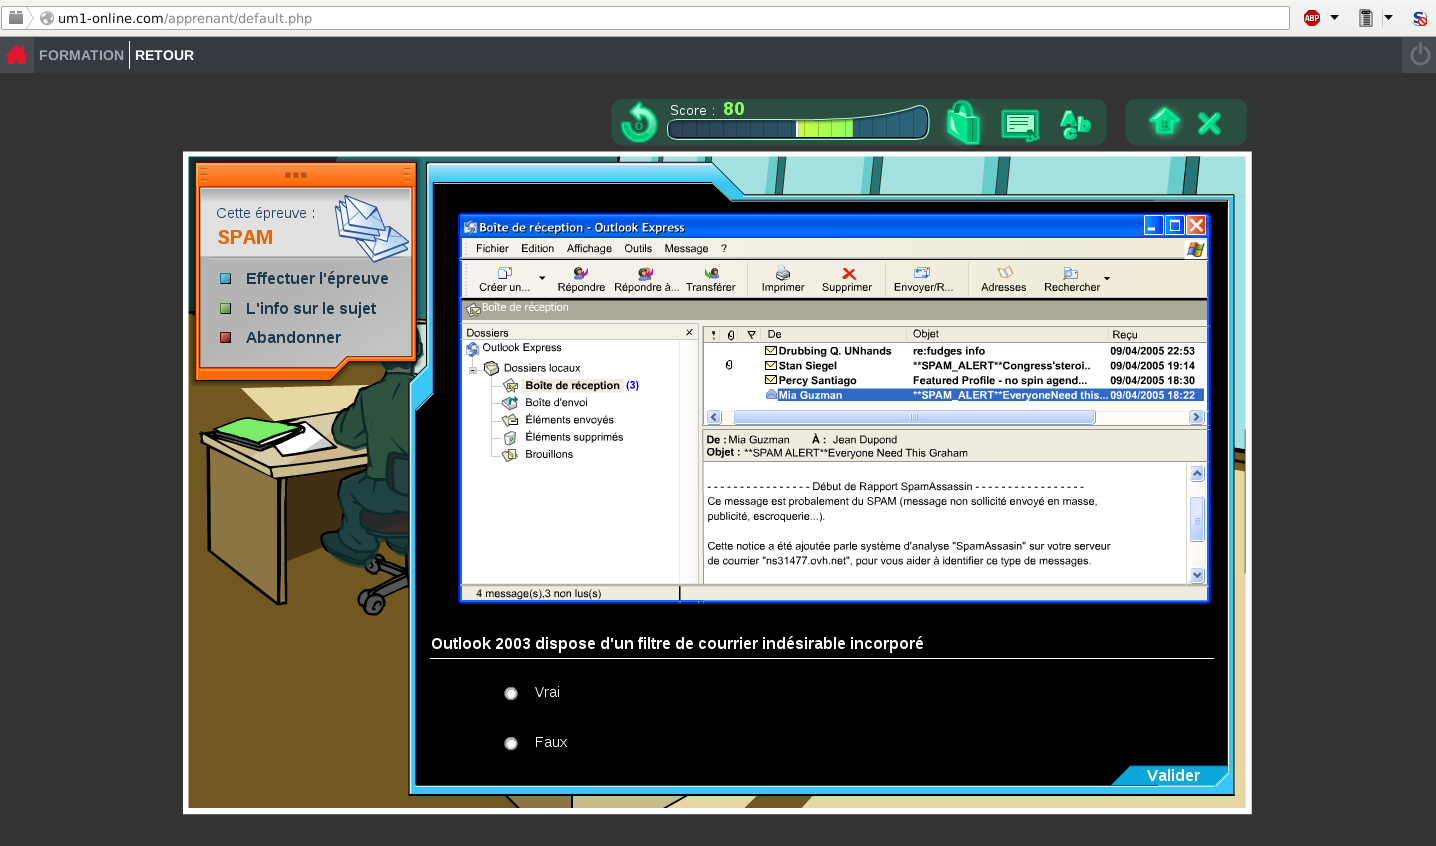The width and height of the screenshot is (1436, 846).
Task: Click the AdBlock Plus browser icon
Action: [1312, 18]
